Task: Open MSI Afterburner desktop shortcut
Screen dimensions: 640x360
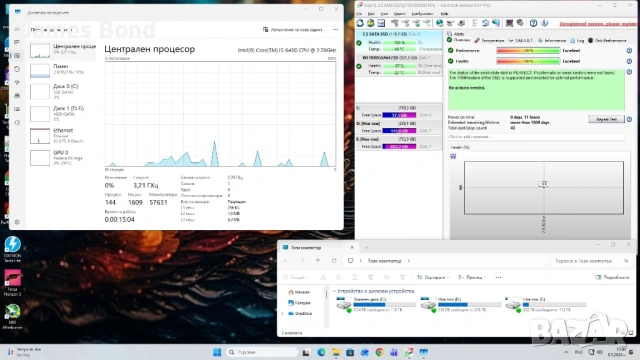Action: click(12, 316)
